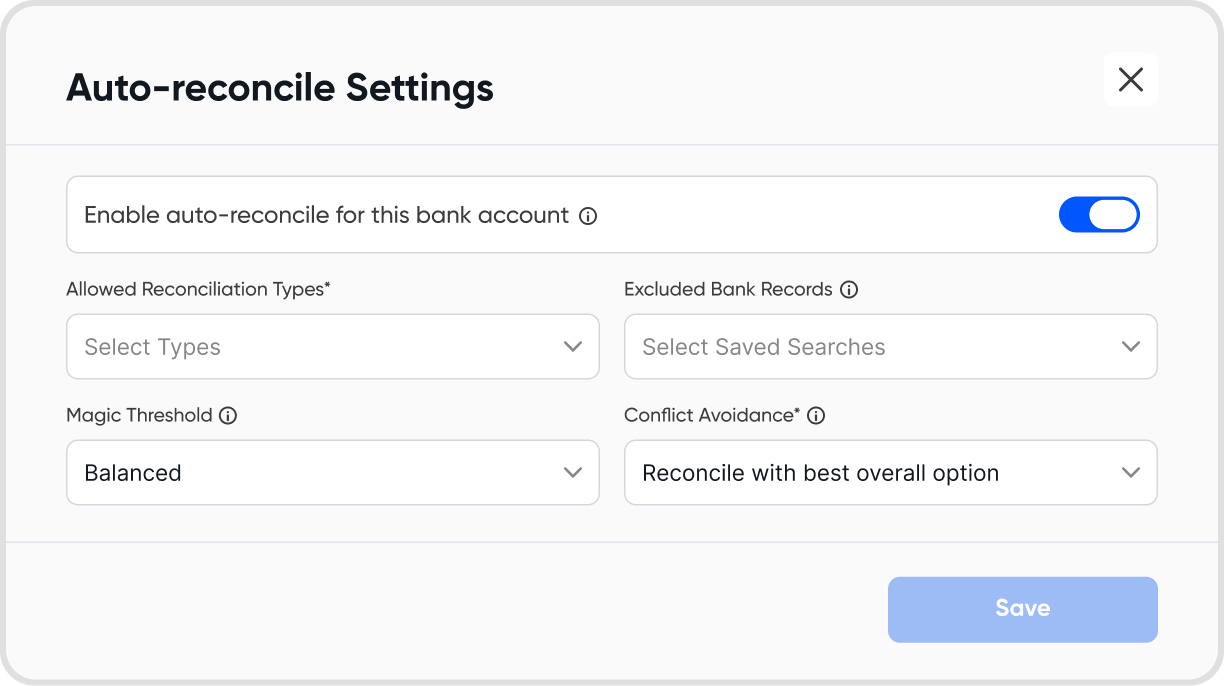This screenshot has height=686, width=1224.
Task: Click chevron arrow in Select Saved Searches field
Action: tap(1131, 347)
